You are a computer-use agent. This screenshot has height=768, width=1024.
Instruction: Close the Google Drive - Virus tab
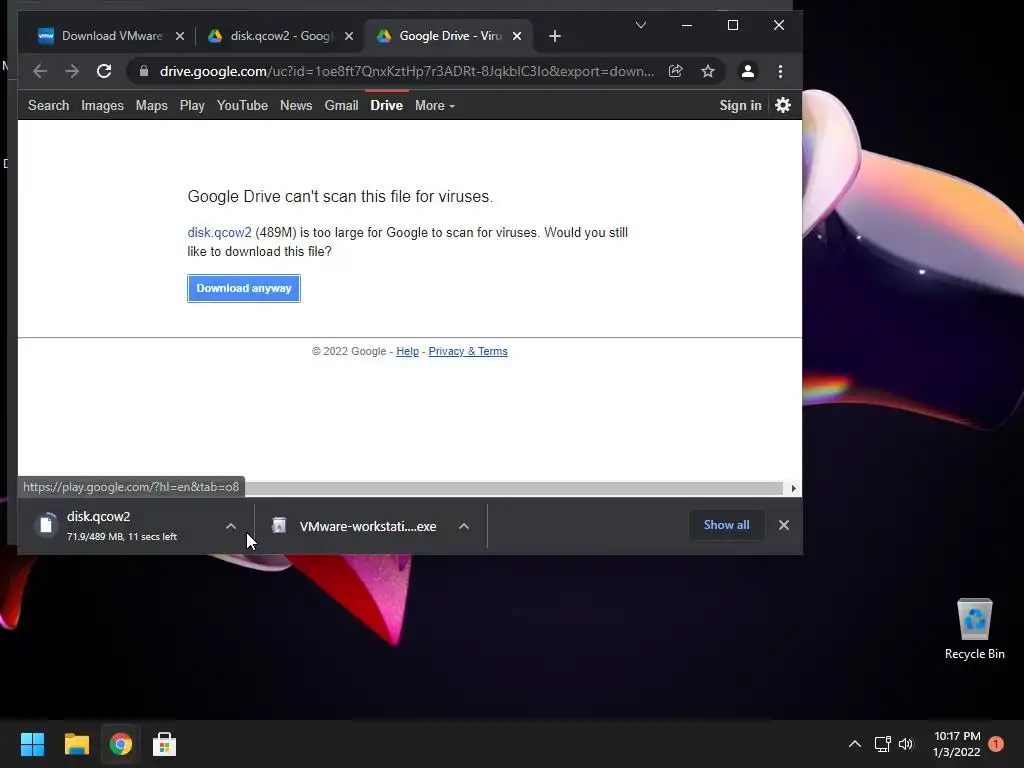517,36
